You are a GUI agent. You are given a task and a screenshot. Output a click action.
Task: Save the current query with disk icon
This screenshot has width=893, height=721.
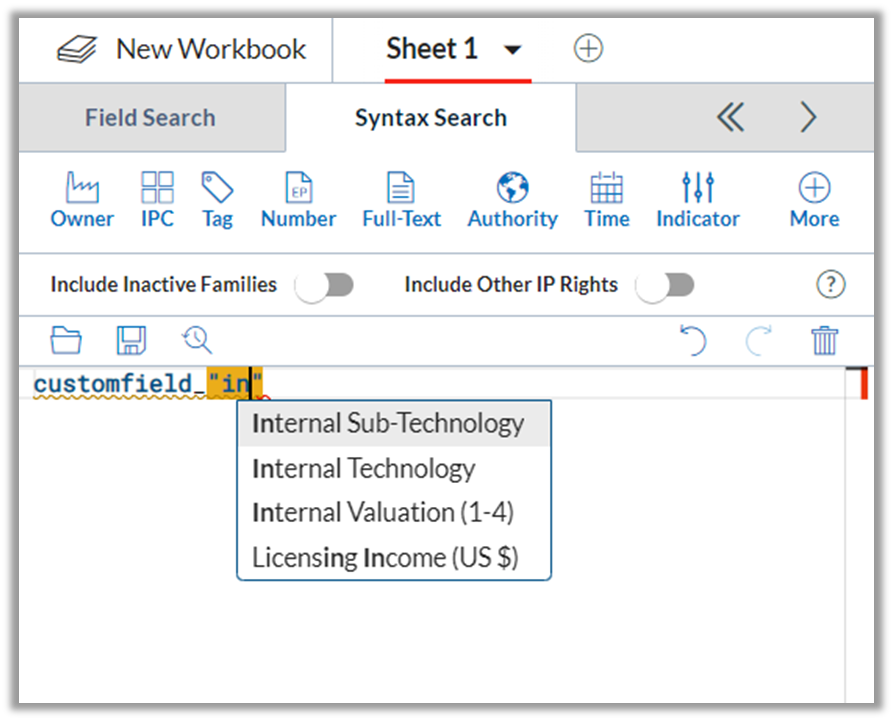(131, 340)
